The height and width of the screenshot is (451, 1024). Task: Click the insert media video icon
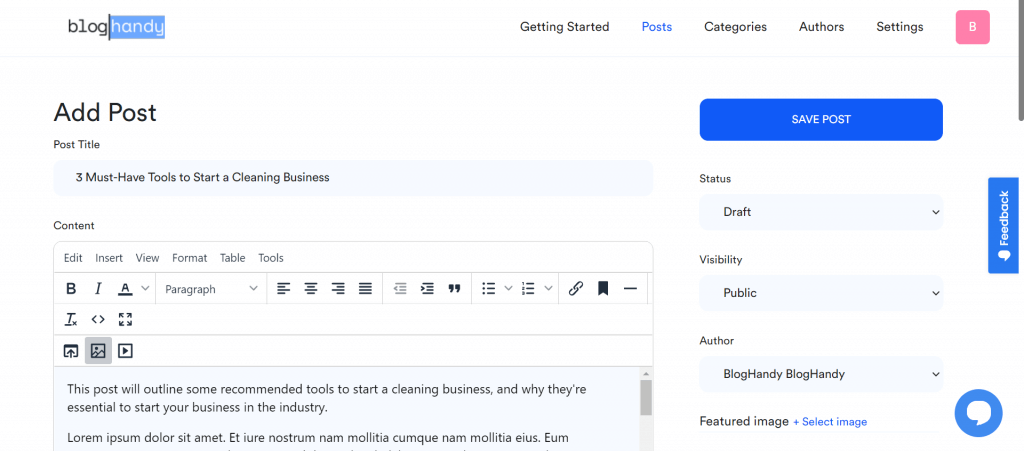(x=125, y=351)
